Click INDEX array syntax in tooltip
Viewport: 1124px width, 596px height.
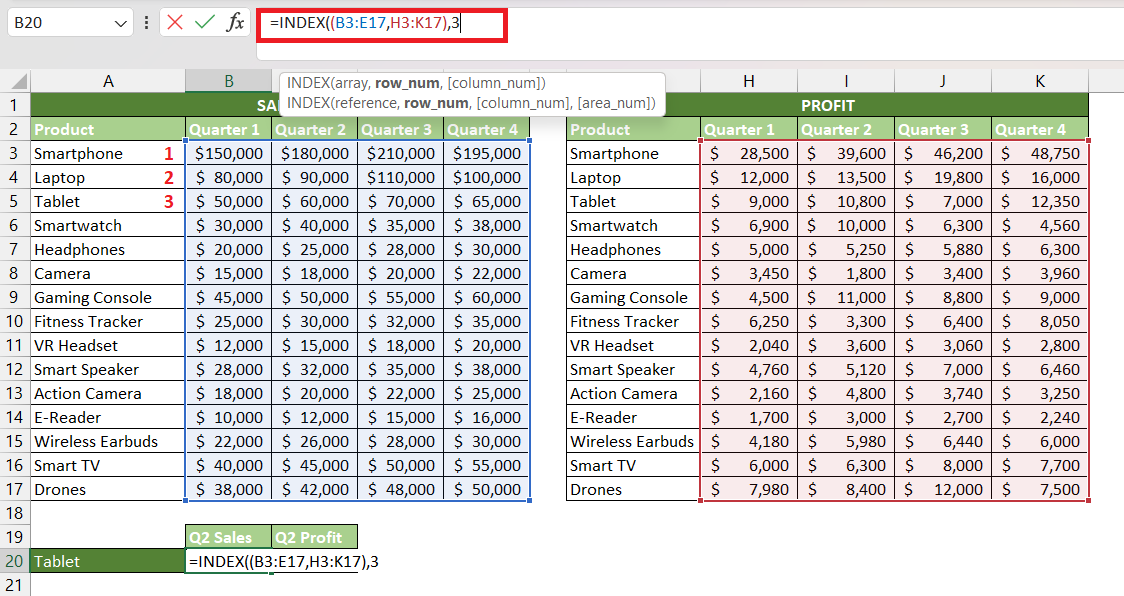[416, 83]
